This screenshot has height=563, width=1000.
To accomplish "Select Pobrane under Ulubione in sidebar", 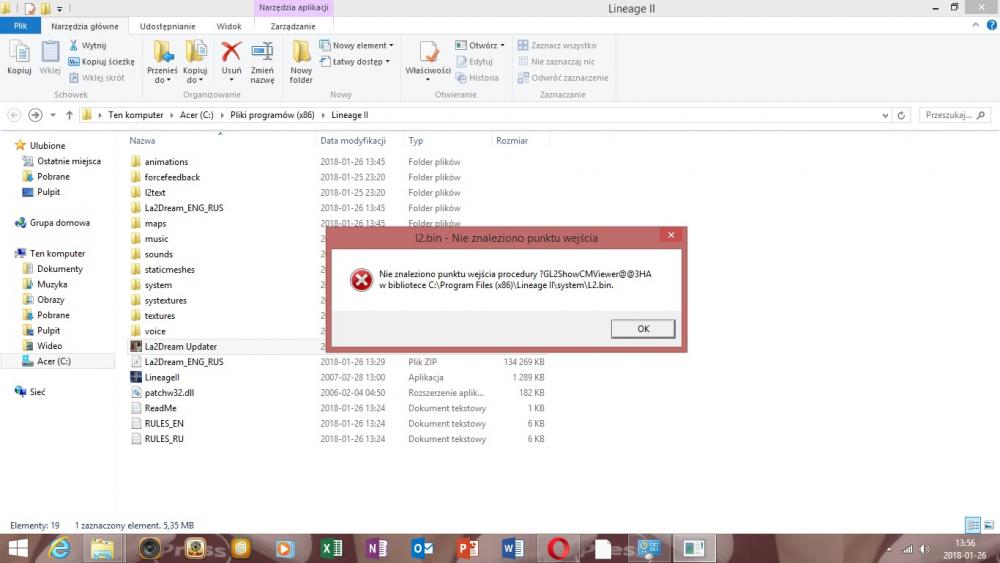I will pos(53,176).
